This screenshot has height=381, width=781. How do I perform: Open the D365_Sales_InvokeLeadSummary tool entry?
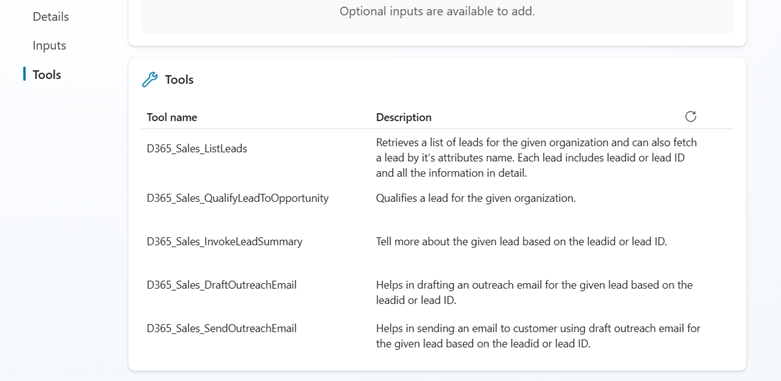(x=225, y=242)
